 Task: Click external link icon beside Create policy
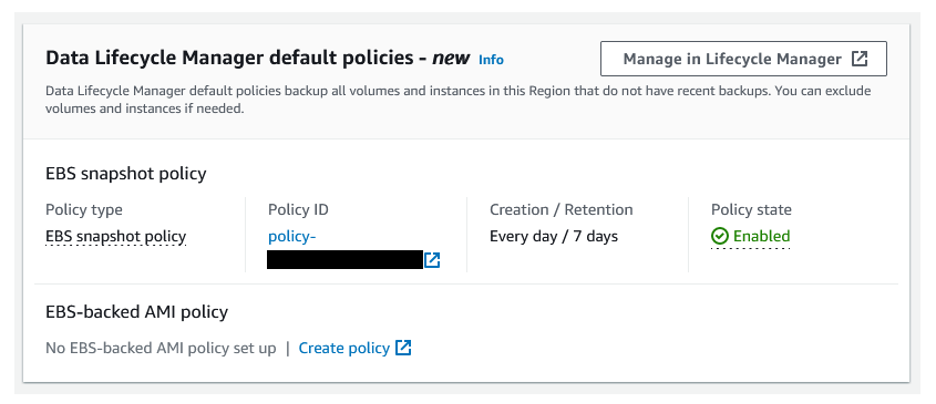(x=404, y=347)
